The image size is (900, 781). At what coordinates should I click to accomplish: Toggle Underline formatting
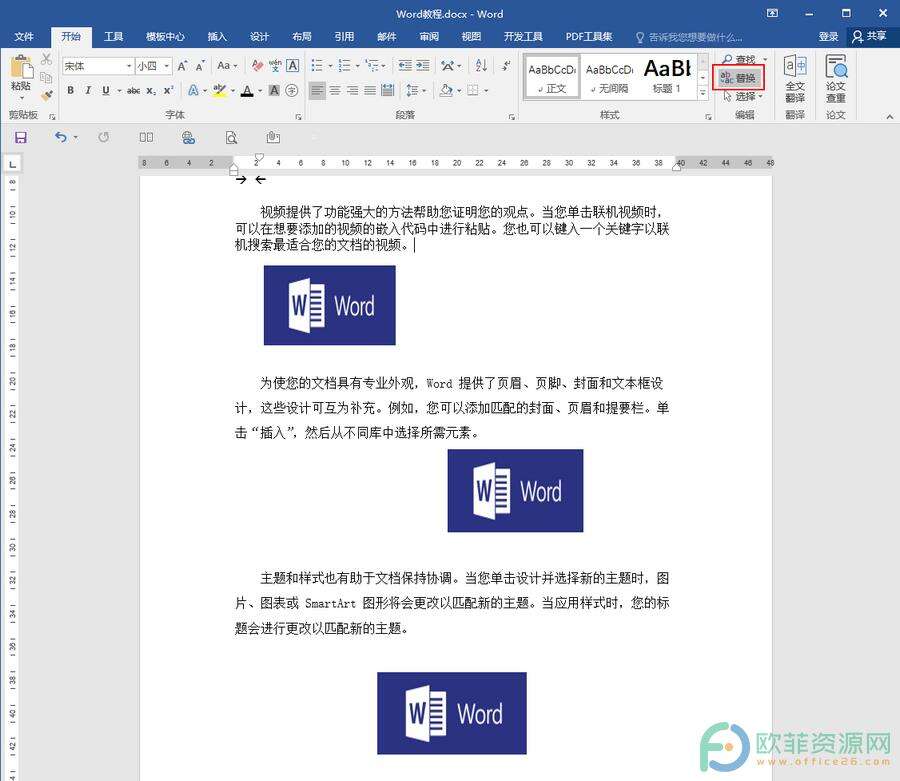click(x=106, y=91)
